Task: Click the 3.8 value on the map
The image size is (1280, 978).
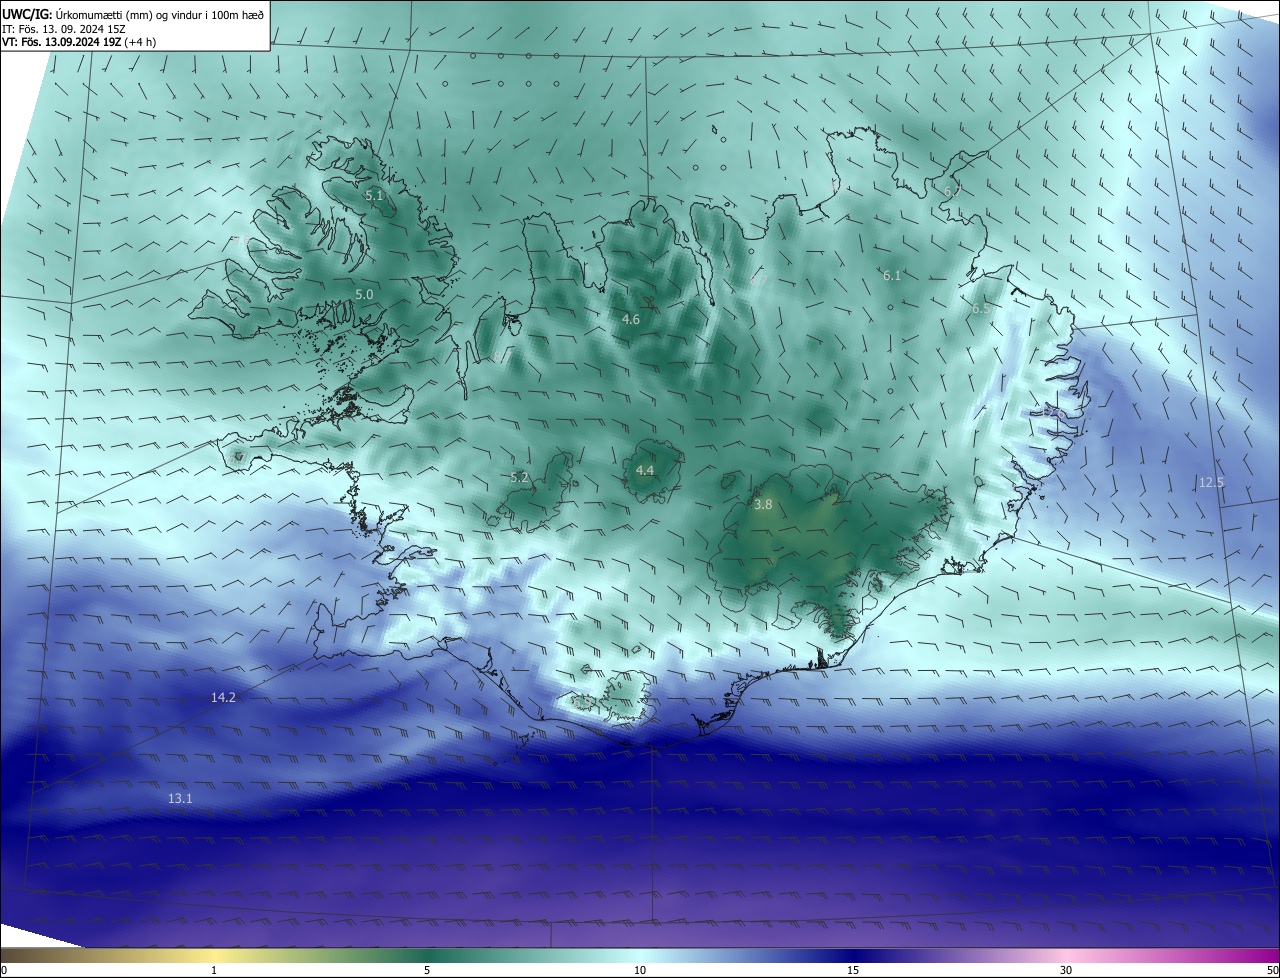Action: click(x=763, y=505)
